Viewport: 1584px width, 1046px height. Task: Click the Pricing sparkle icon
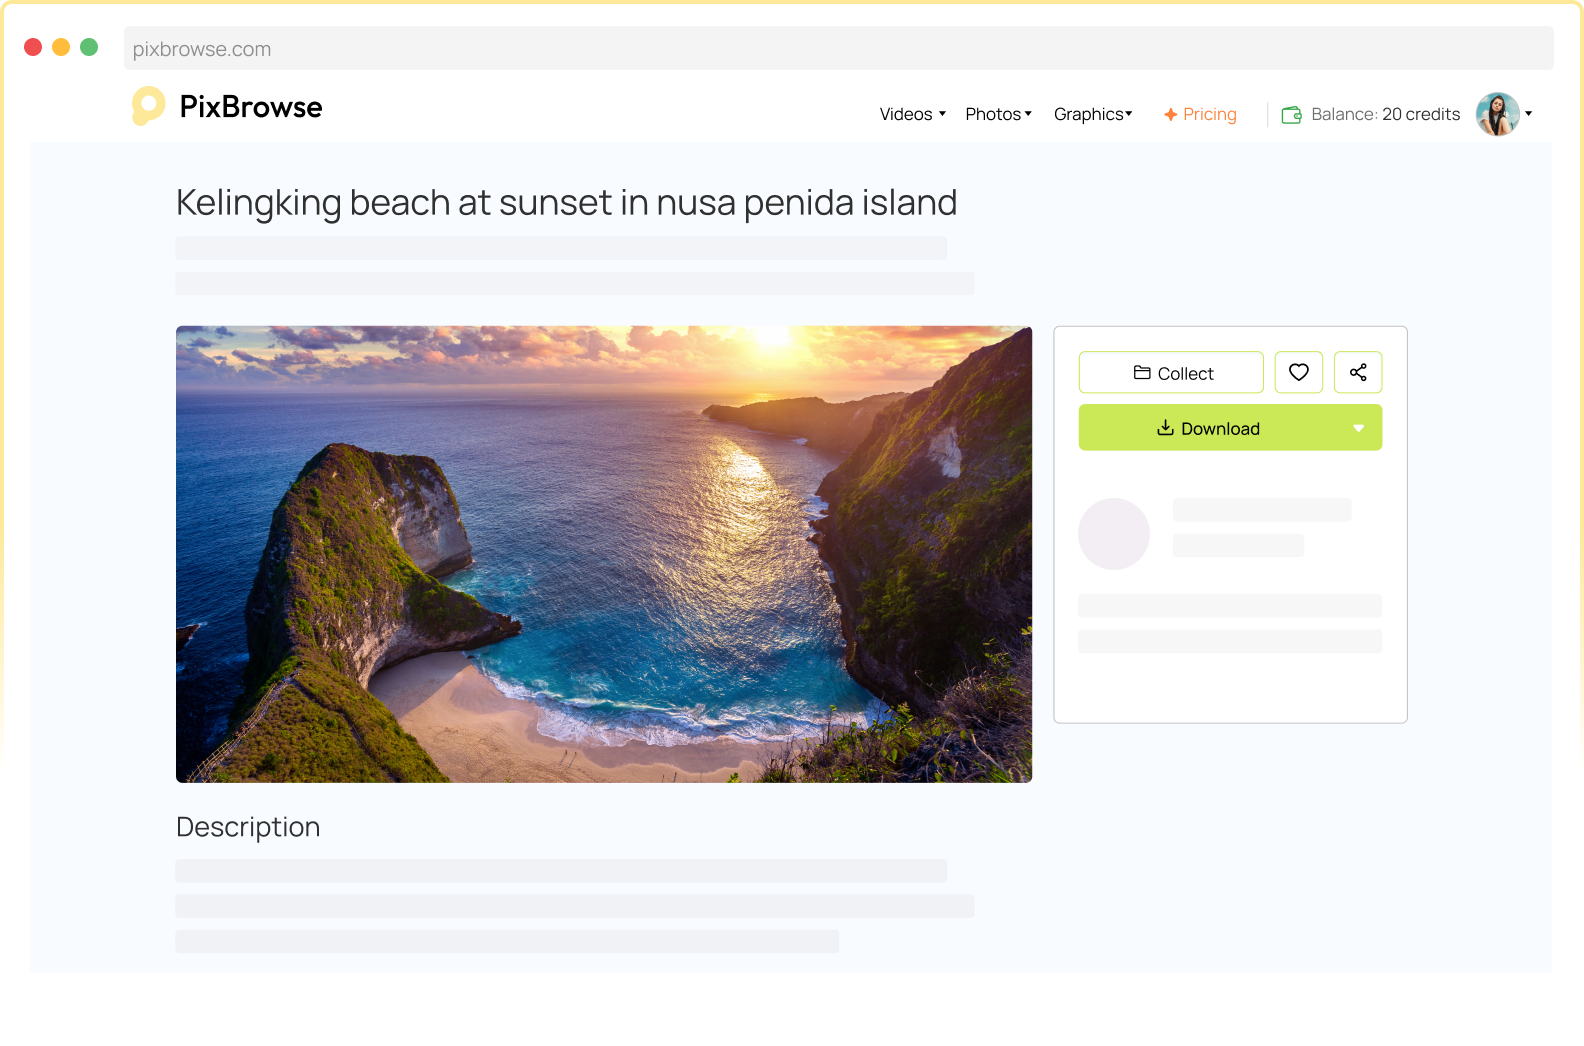(x=1170, y=115)
